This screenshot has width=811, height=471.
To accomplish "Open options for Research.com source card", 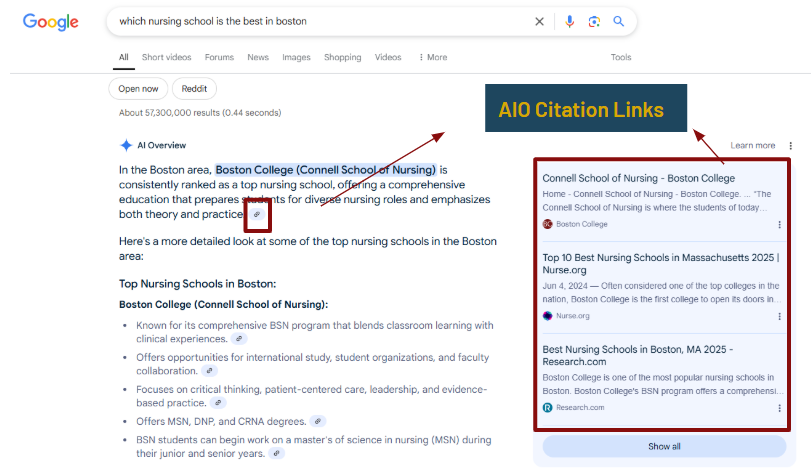I will (779, 408).
